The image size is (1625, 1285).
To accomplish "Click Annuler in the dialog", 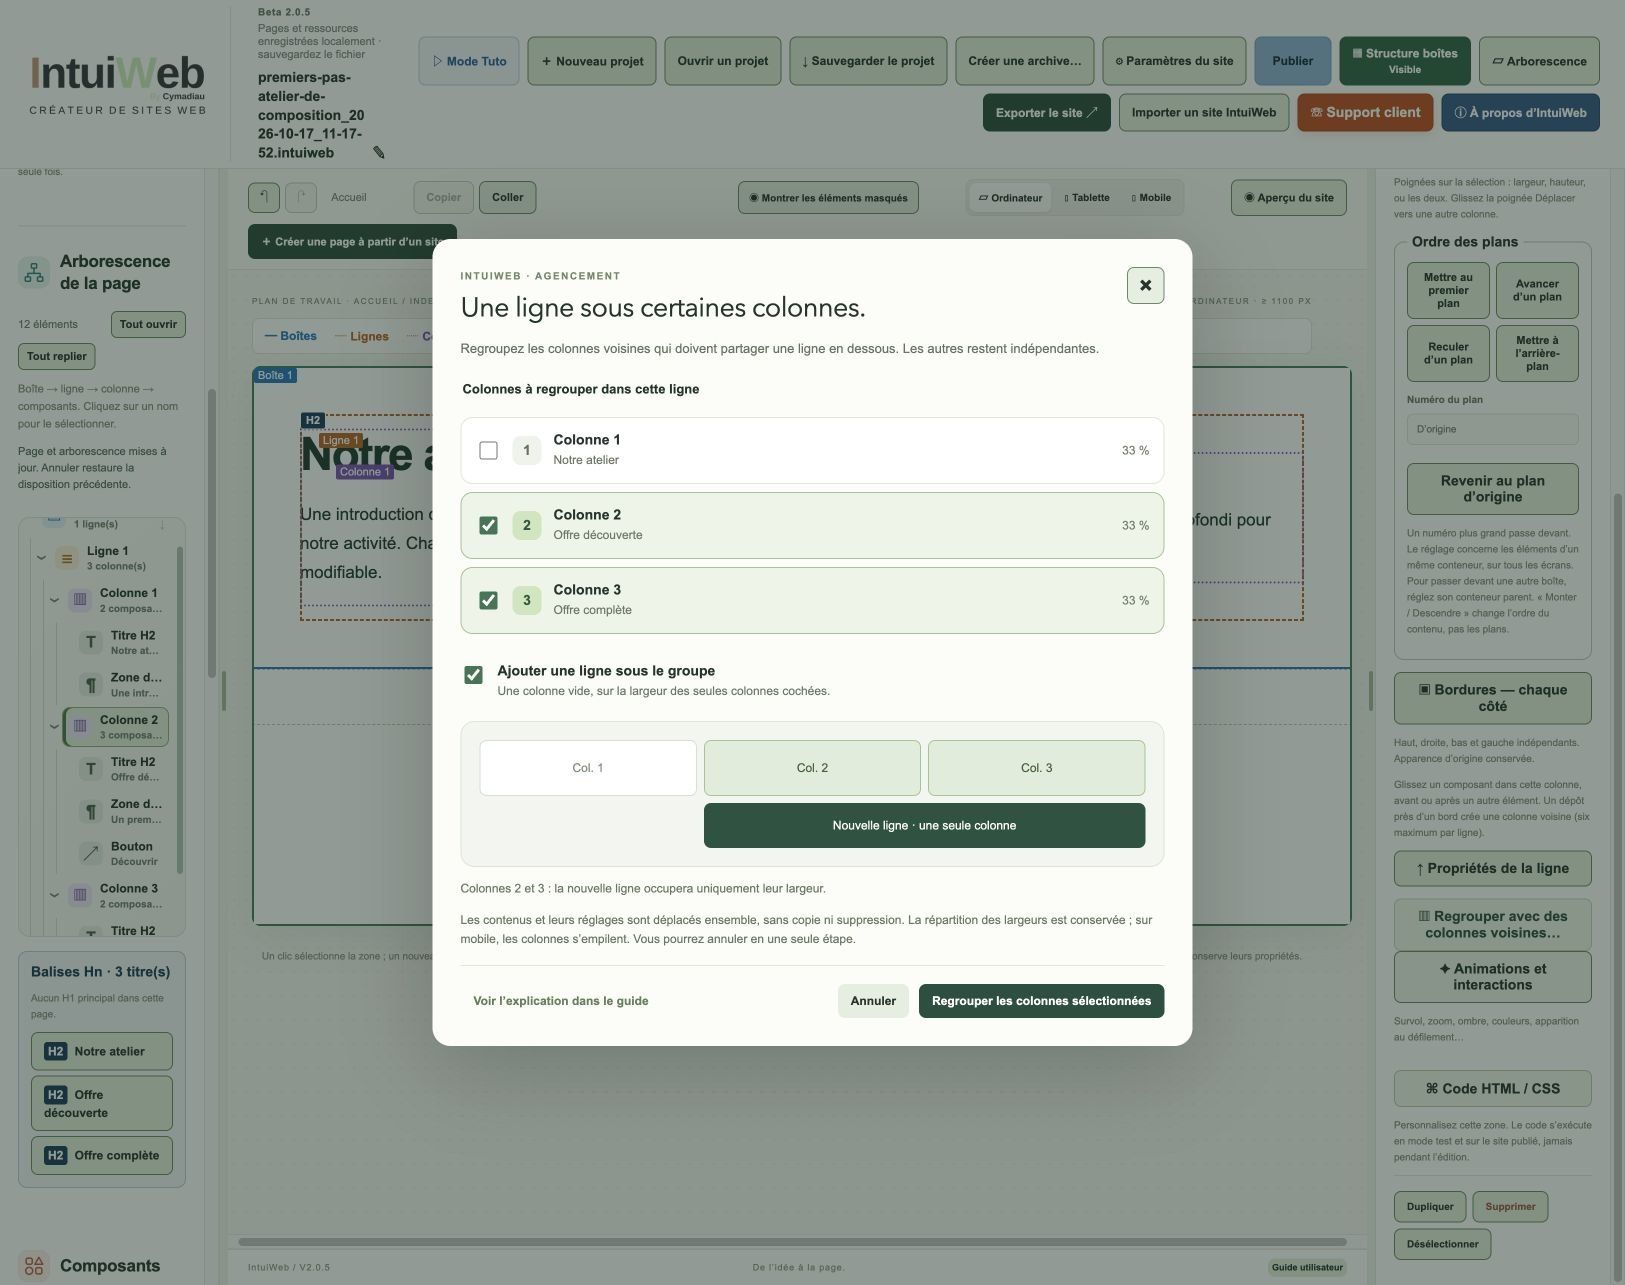I will [873, 1001].
